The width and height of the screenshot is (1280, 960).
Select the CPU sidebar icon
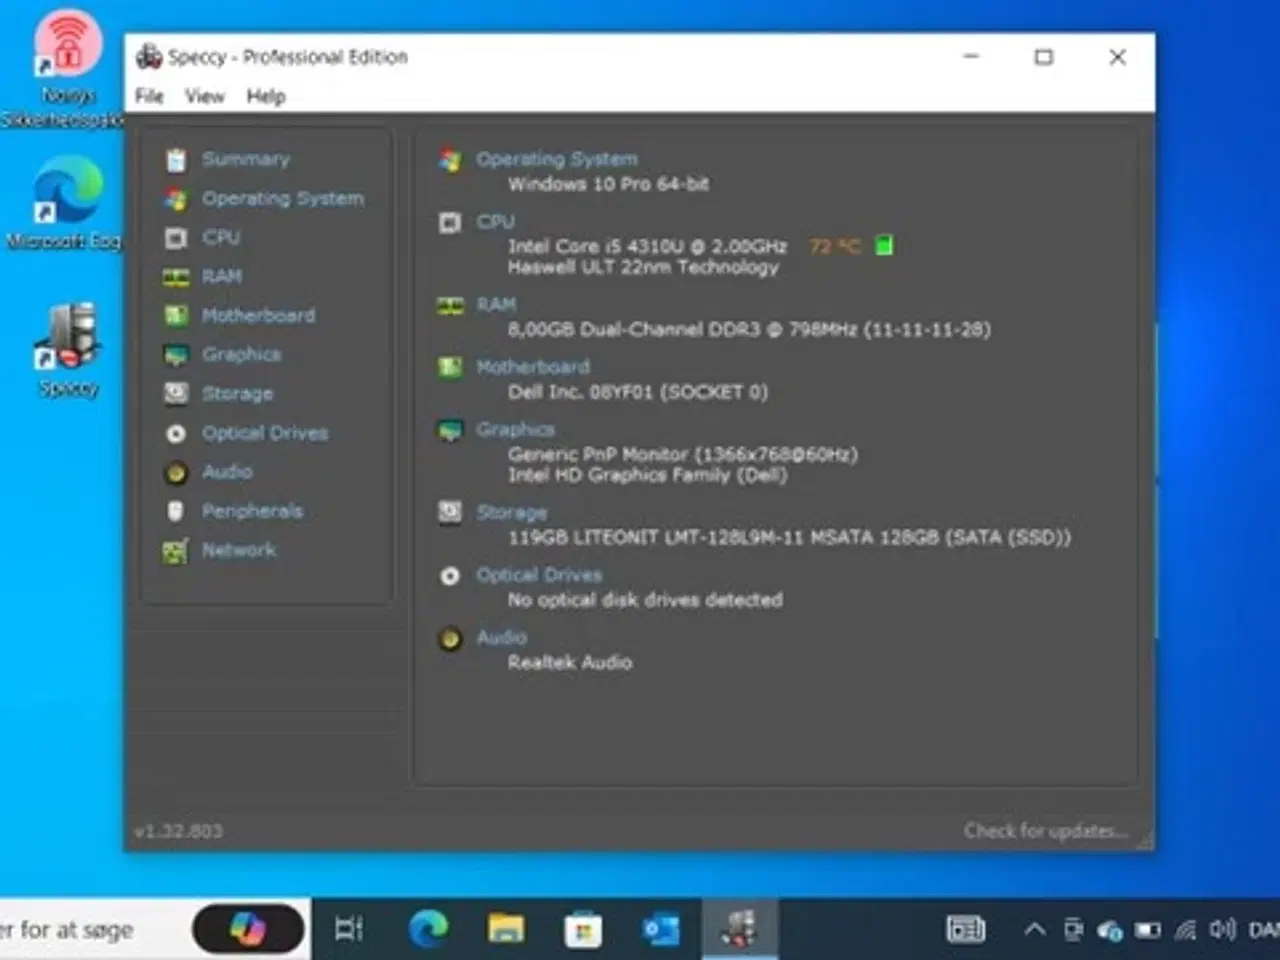pyautogui.click(x=176, y=238)
